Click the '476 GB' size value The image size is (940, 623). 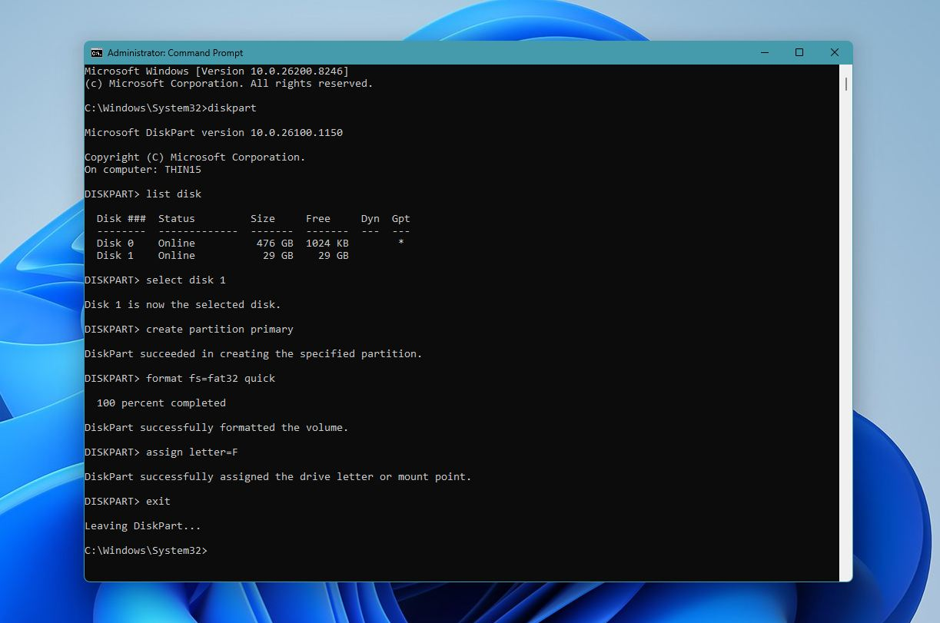(x=275, y=243)
